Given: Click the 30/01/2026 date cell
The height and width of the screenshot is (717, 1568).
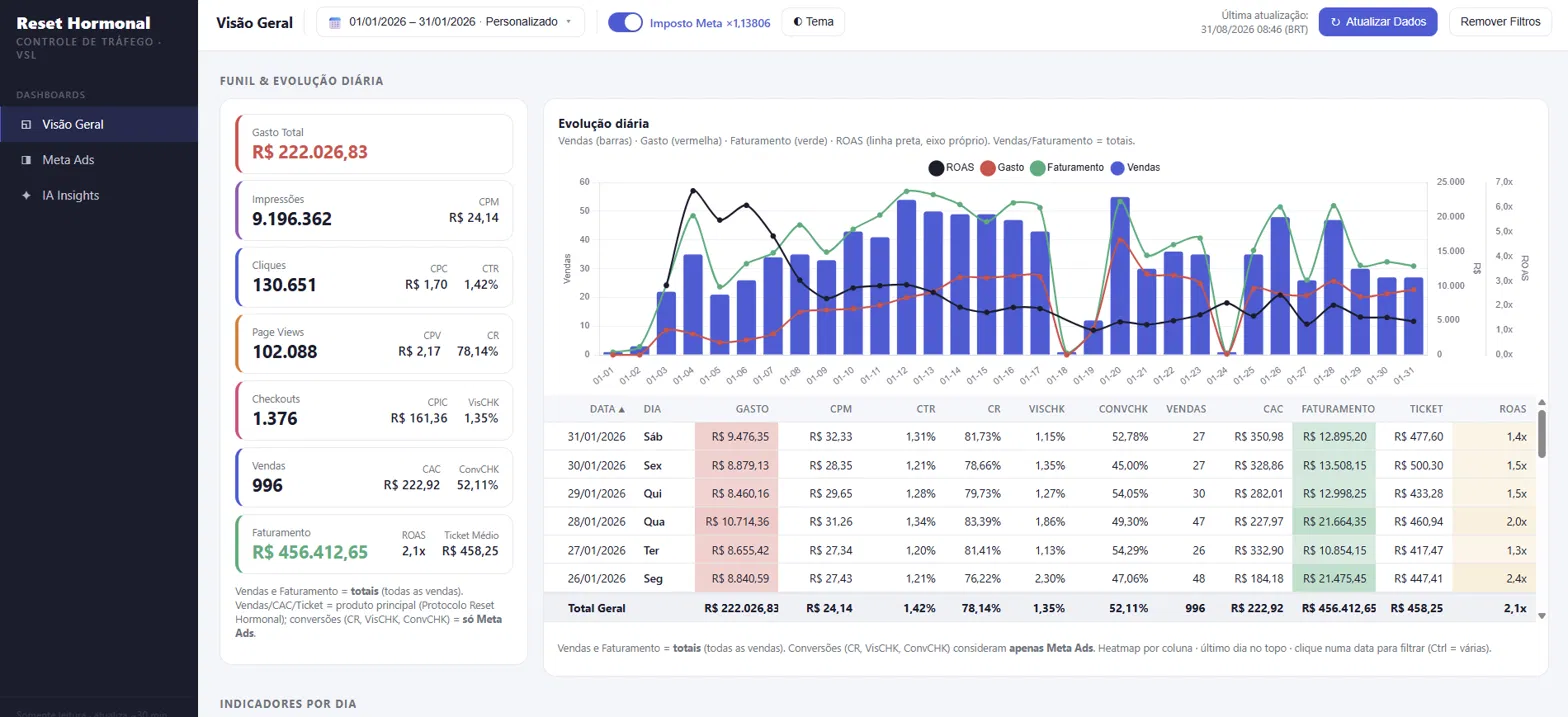Looking at the screenshot, I should pyautogui.click(x=596, y=465).
